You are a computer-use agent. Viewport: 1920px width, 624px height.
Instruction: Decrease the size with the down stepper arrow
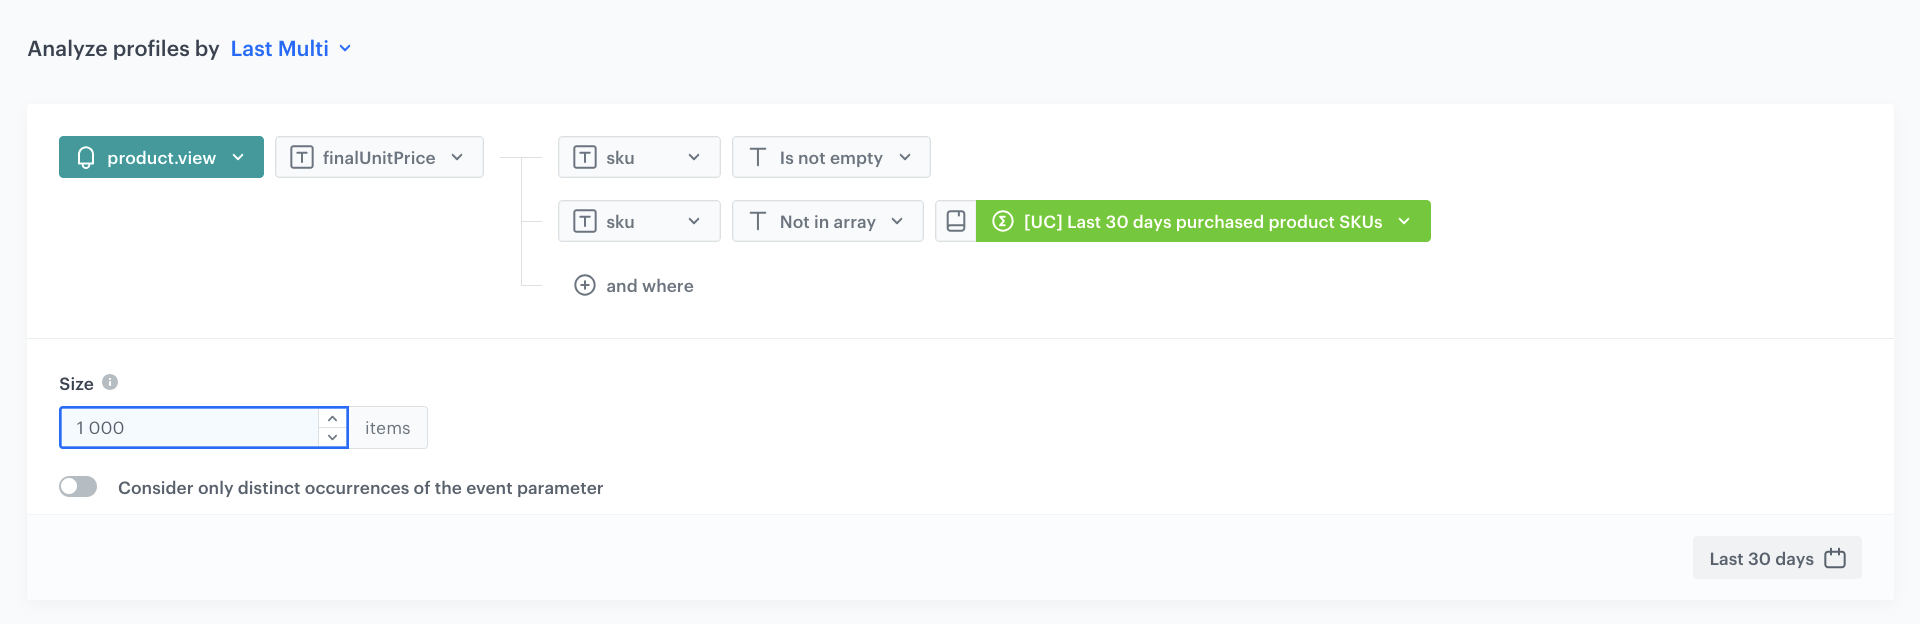pos(332,437)
